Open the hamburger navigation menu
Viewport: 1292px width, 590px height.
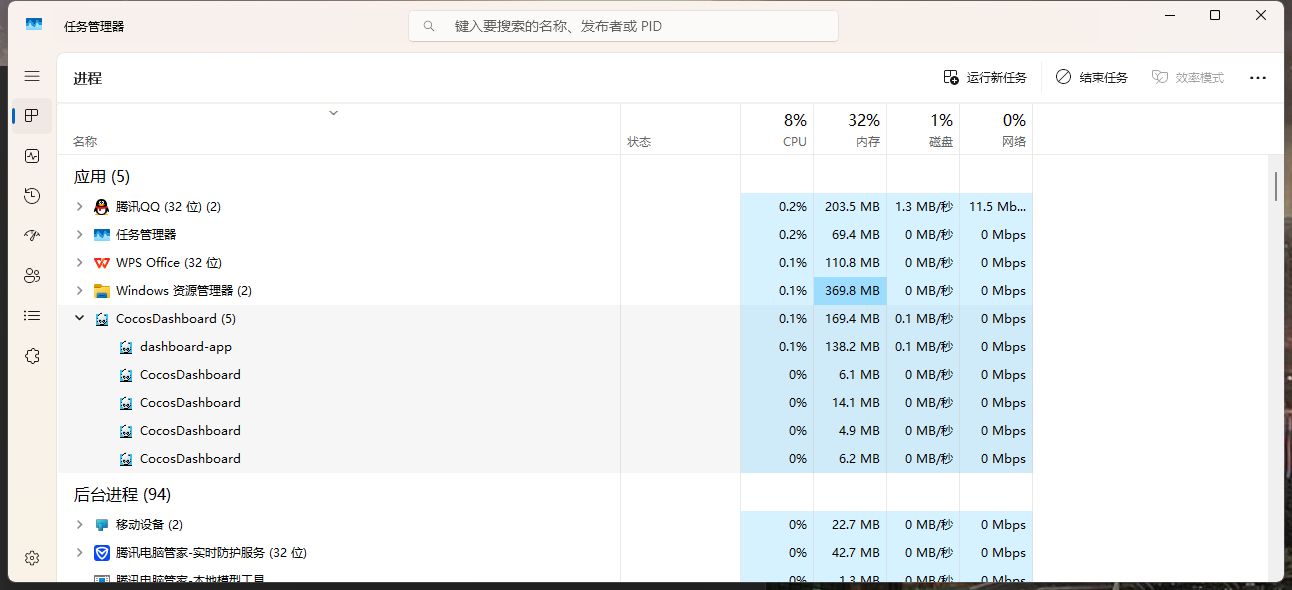32,76
